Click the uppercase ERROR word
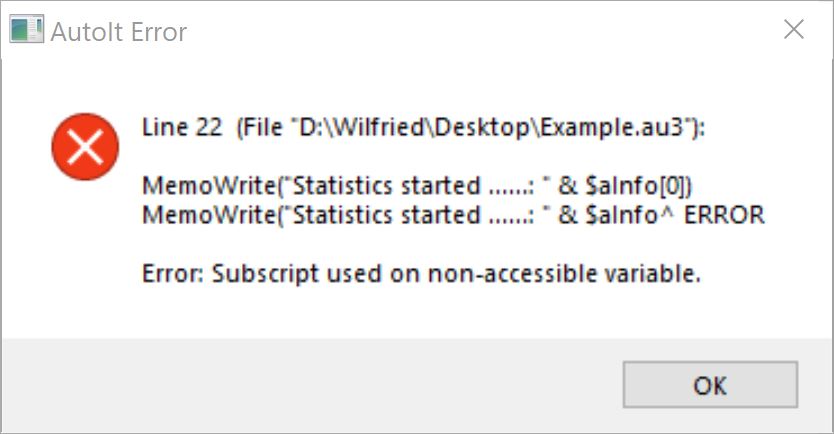834x434 pixels. tap(724, 215)
